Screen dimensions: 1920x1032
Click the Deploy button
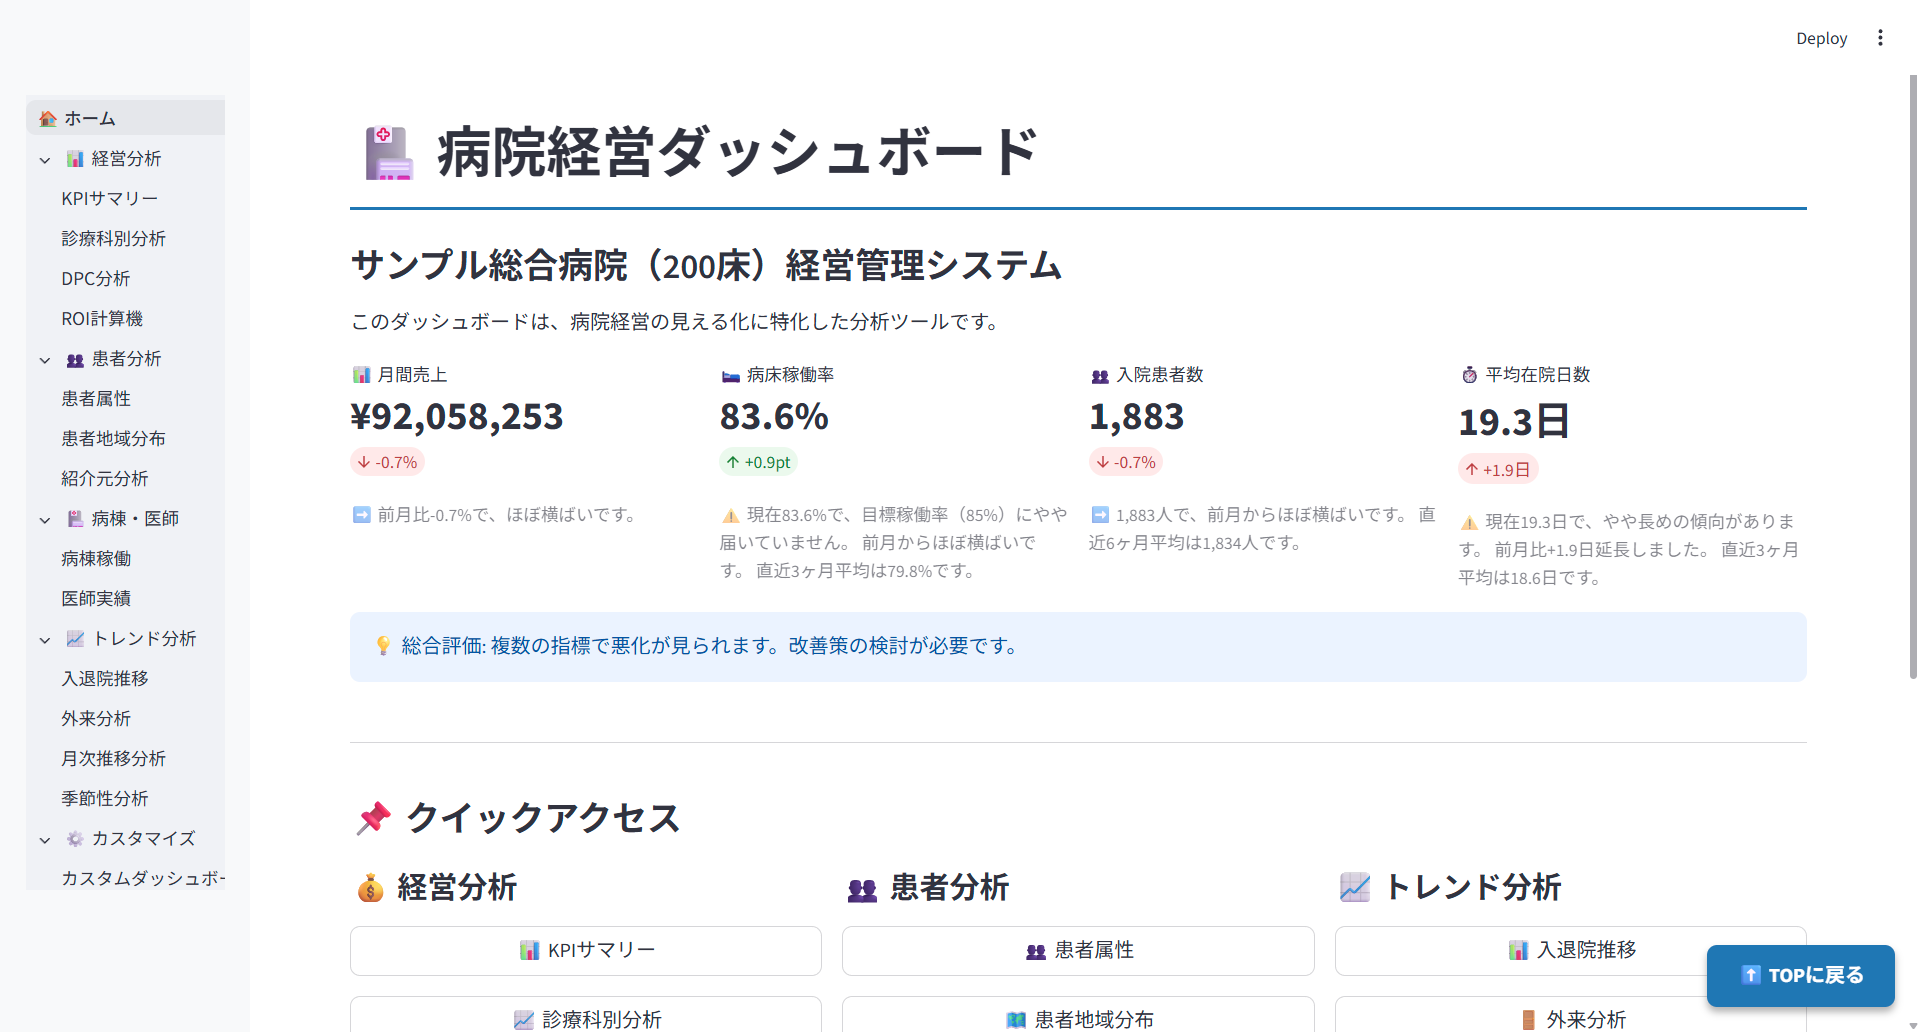pyautogui.click(x=1821, y=37)
